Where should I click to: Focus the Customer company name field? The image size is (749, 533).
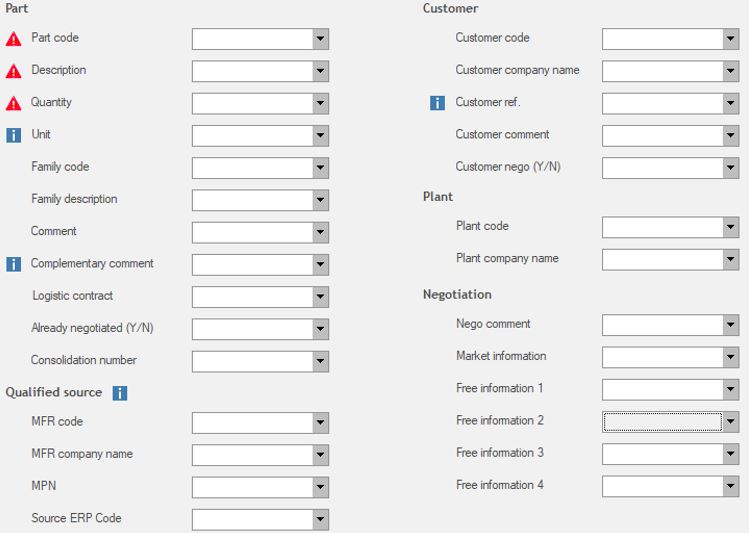click(662, 71)
